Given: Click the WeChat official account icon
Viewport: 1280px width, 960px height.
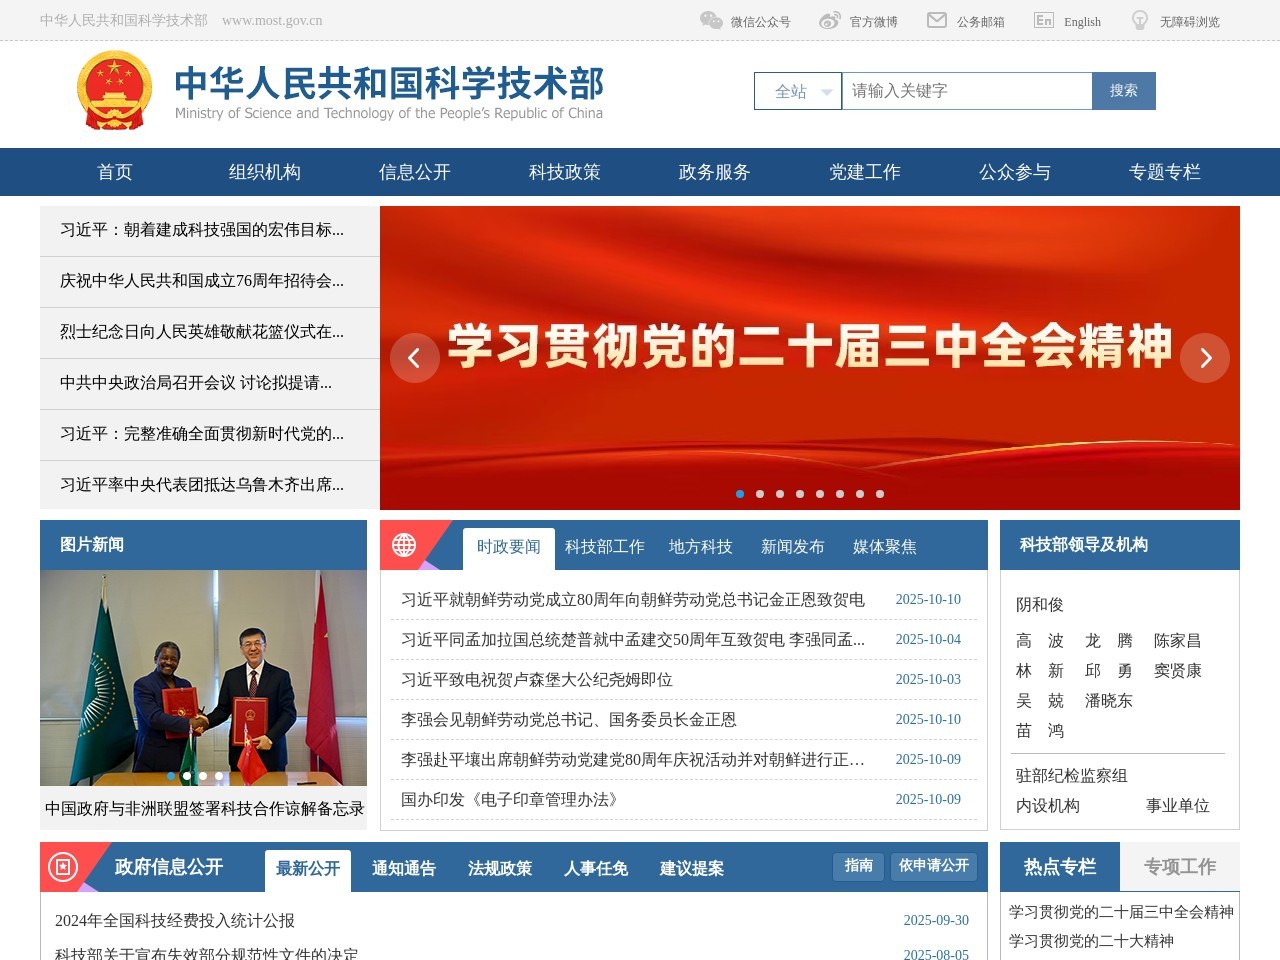Looking at the screenshot, I should [x=711, y=20].
